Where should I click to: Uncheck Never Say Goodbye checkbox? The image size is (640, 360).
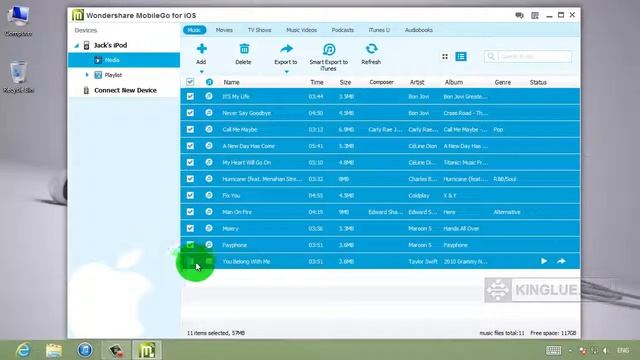(x=190, y=113)
